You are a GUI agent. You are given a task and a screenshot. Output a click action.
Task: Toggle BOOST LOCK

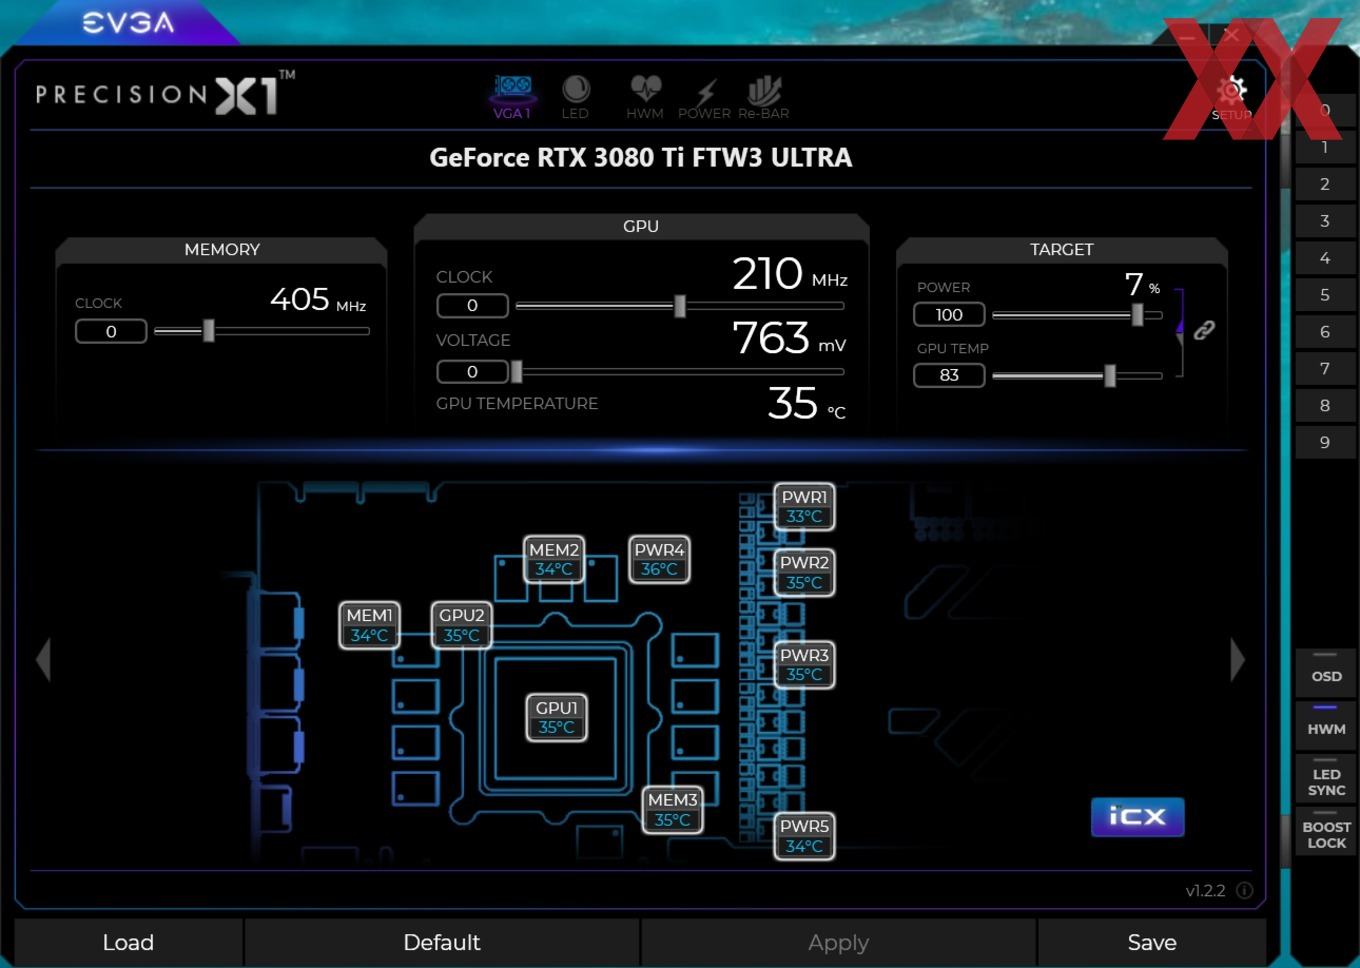pos(1326,831)
